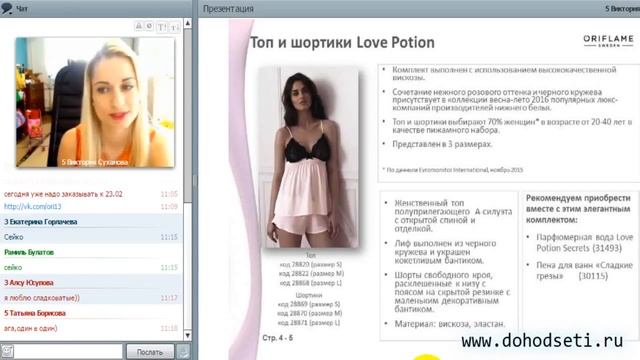The image size is (640, 360).
Task: Decrease chat font size with small T icon
Action: pyautogui.click(x=174, y=27)
